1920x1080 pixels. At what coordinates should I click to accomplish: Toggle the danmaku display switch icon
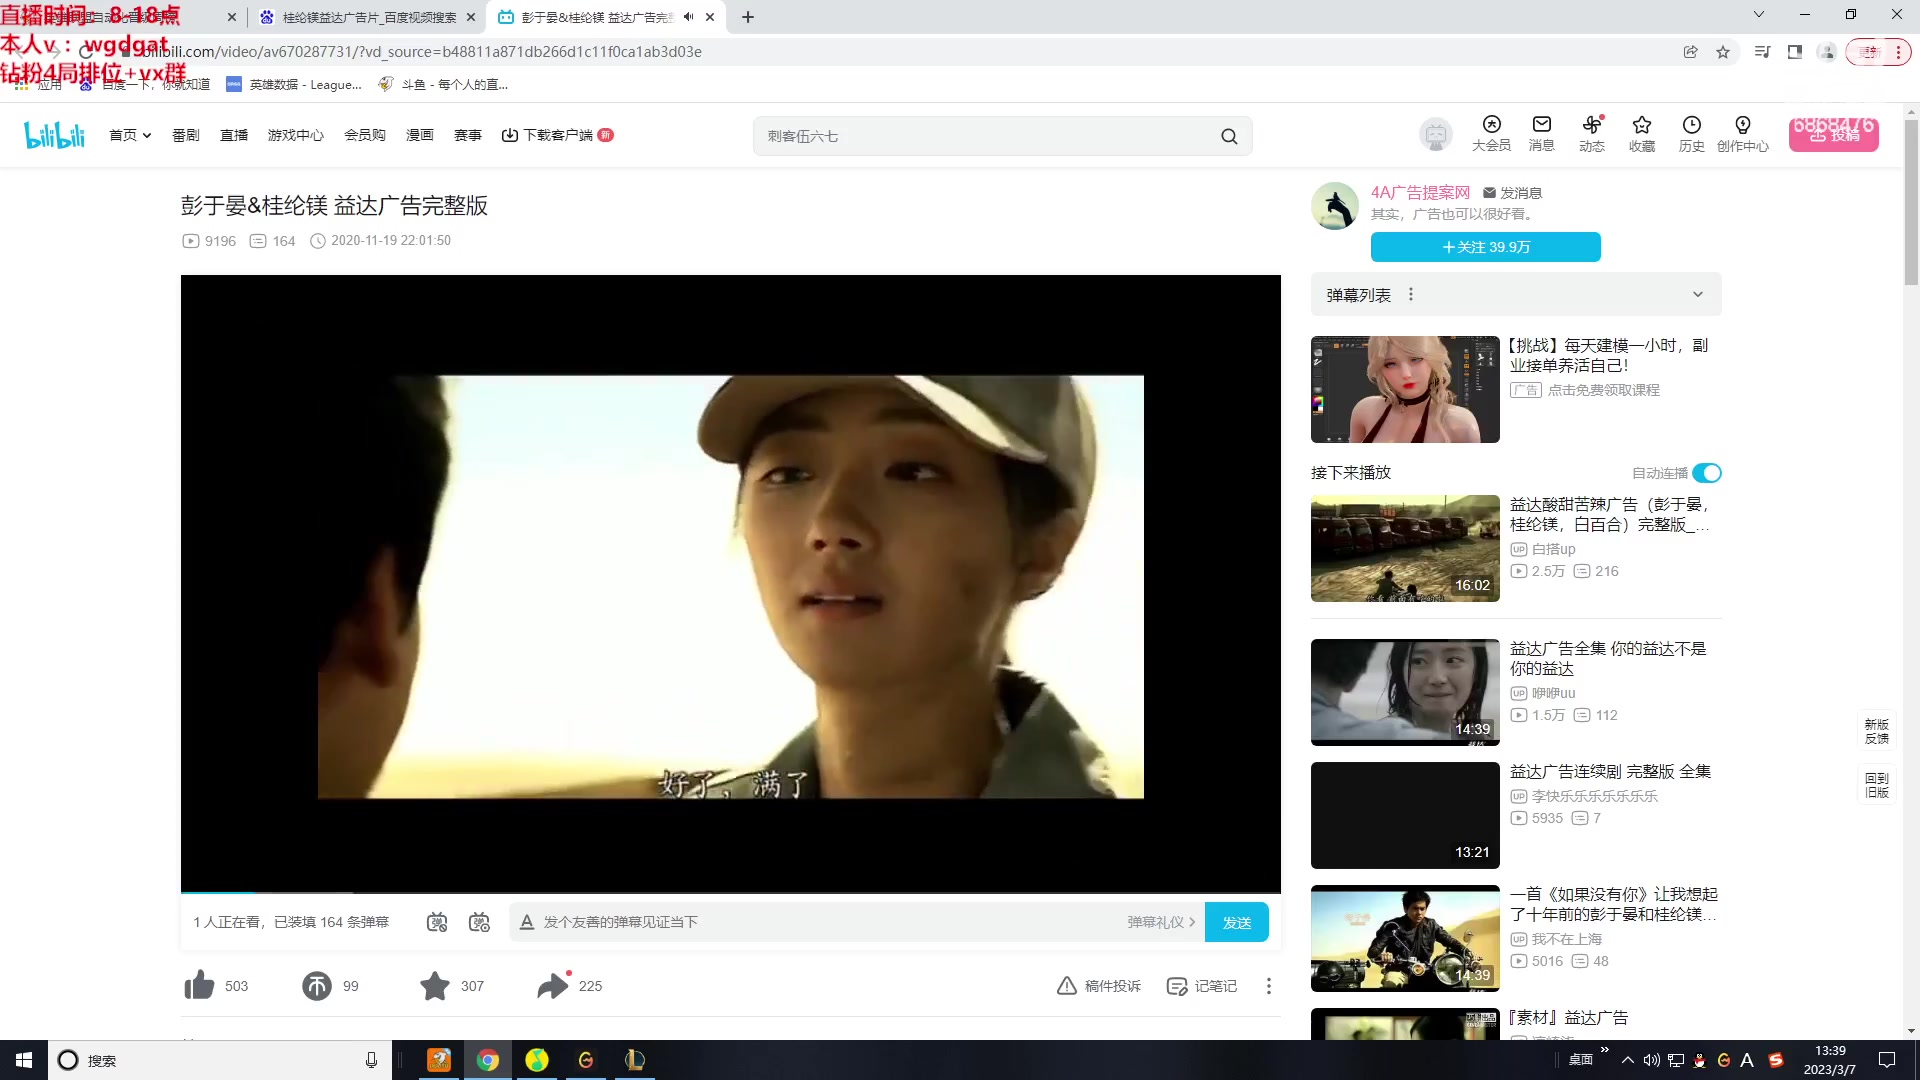(437, 922)
